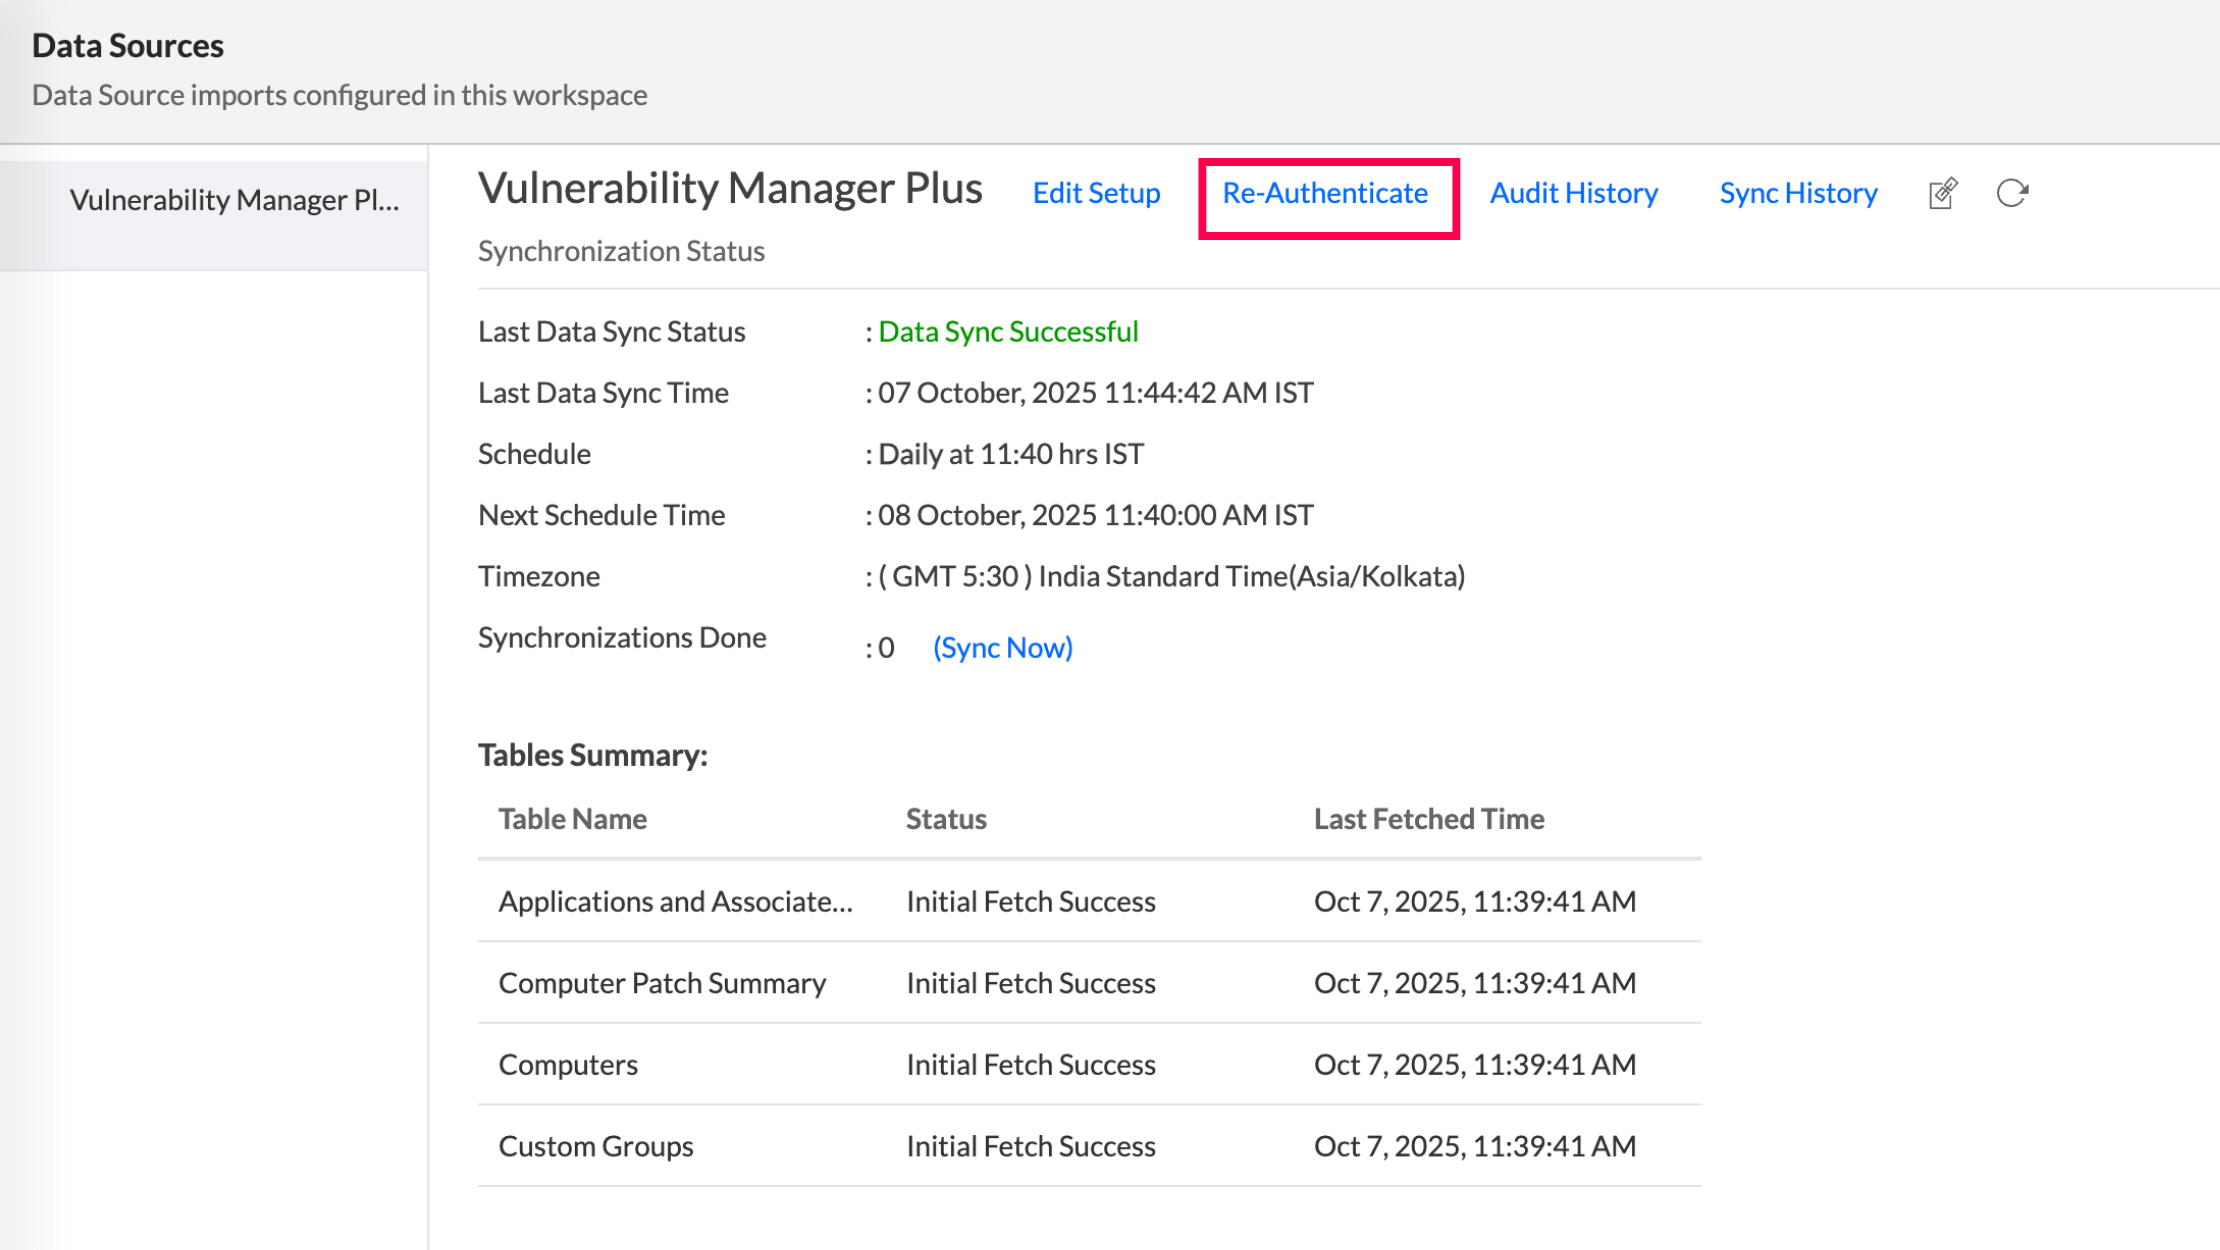Click the Re-Authenticate link
Image resolution: width=2220 pixels, height=1250 pixels.
coord(1325,193)
